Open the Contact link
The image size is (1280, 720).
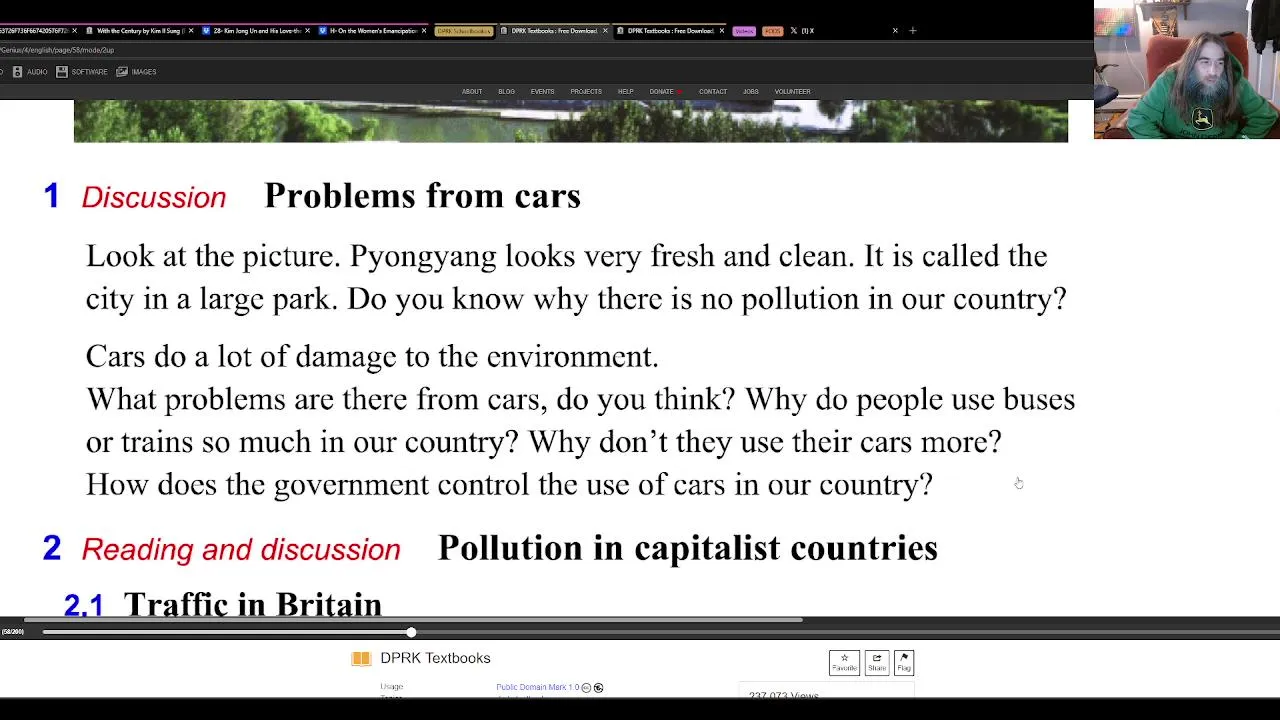[x=713, y=92]
